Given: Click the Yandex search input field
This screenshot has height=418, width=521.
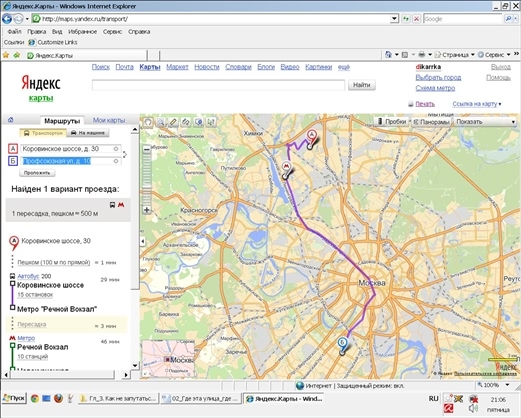Looking at the screenshot, I should pyautogui.click(x=218, y=85).
